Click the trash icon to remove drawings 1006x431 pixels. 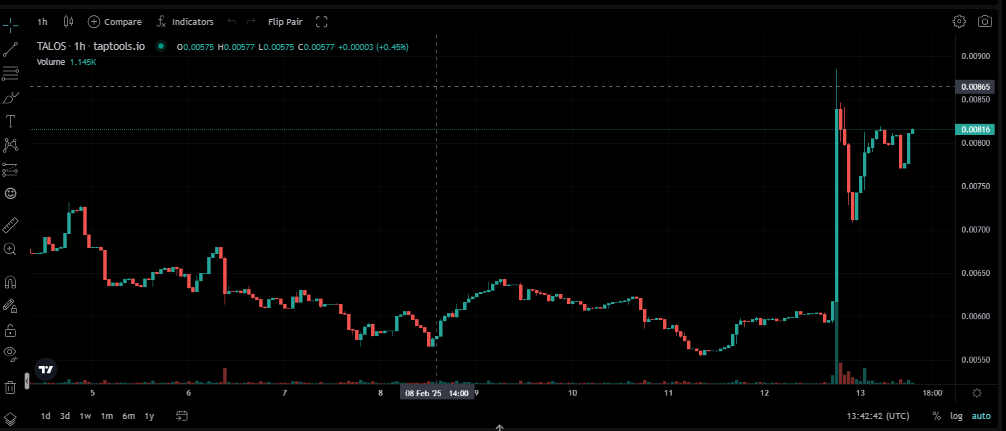[10, 387]
